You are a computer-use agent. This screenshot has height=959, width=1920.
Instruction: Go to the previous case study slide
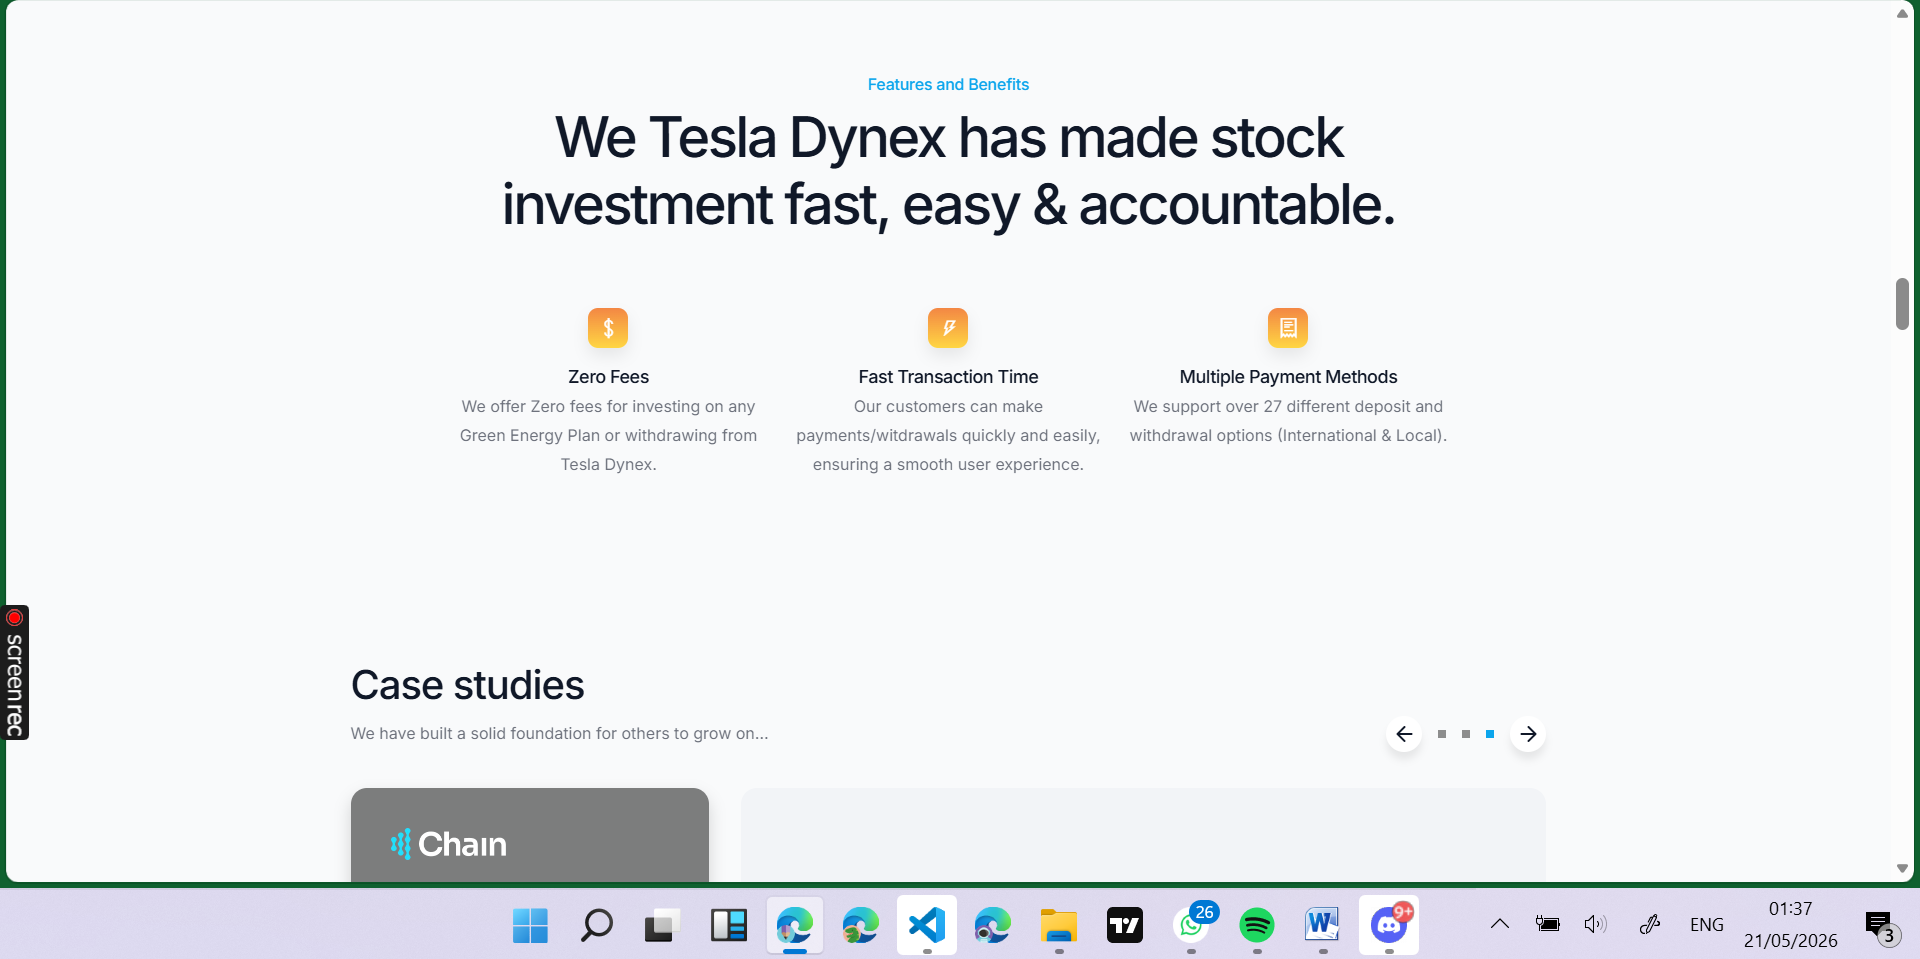click(1404, 734)
